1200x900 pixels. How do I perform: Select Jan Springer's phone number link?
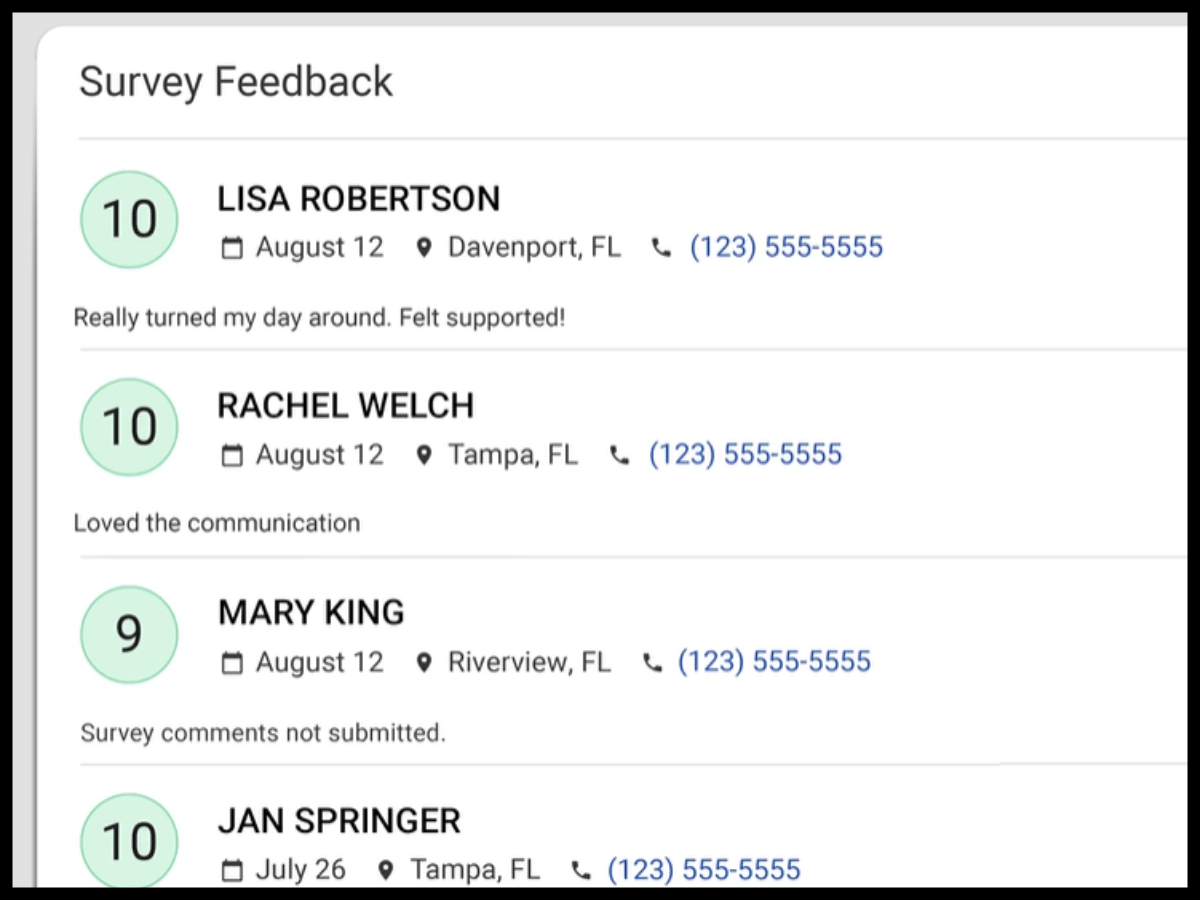pos(703,868)
